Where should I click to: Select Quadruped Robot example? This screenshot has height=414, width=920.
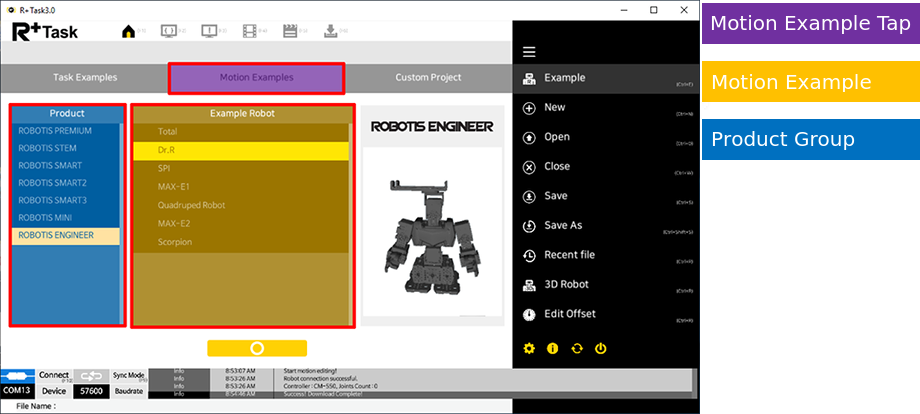coord(241,206)
